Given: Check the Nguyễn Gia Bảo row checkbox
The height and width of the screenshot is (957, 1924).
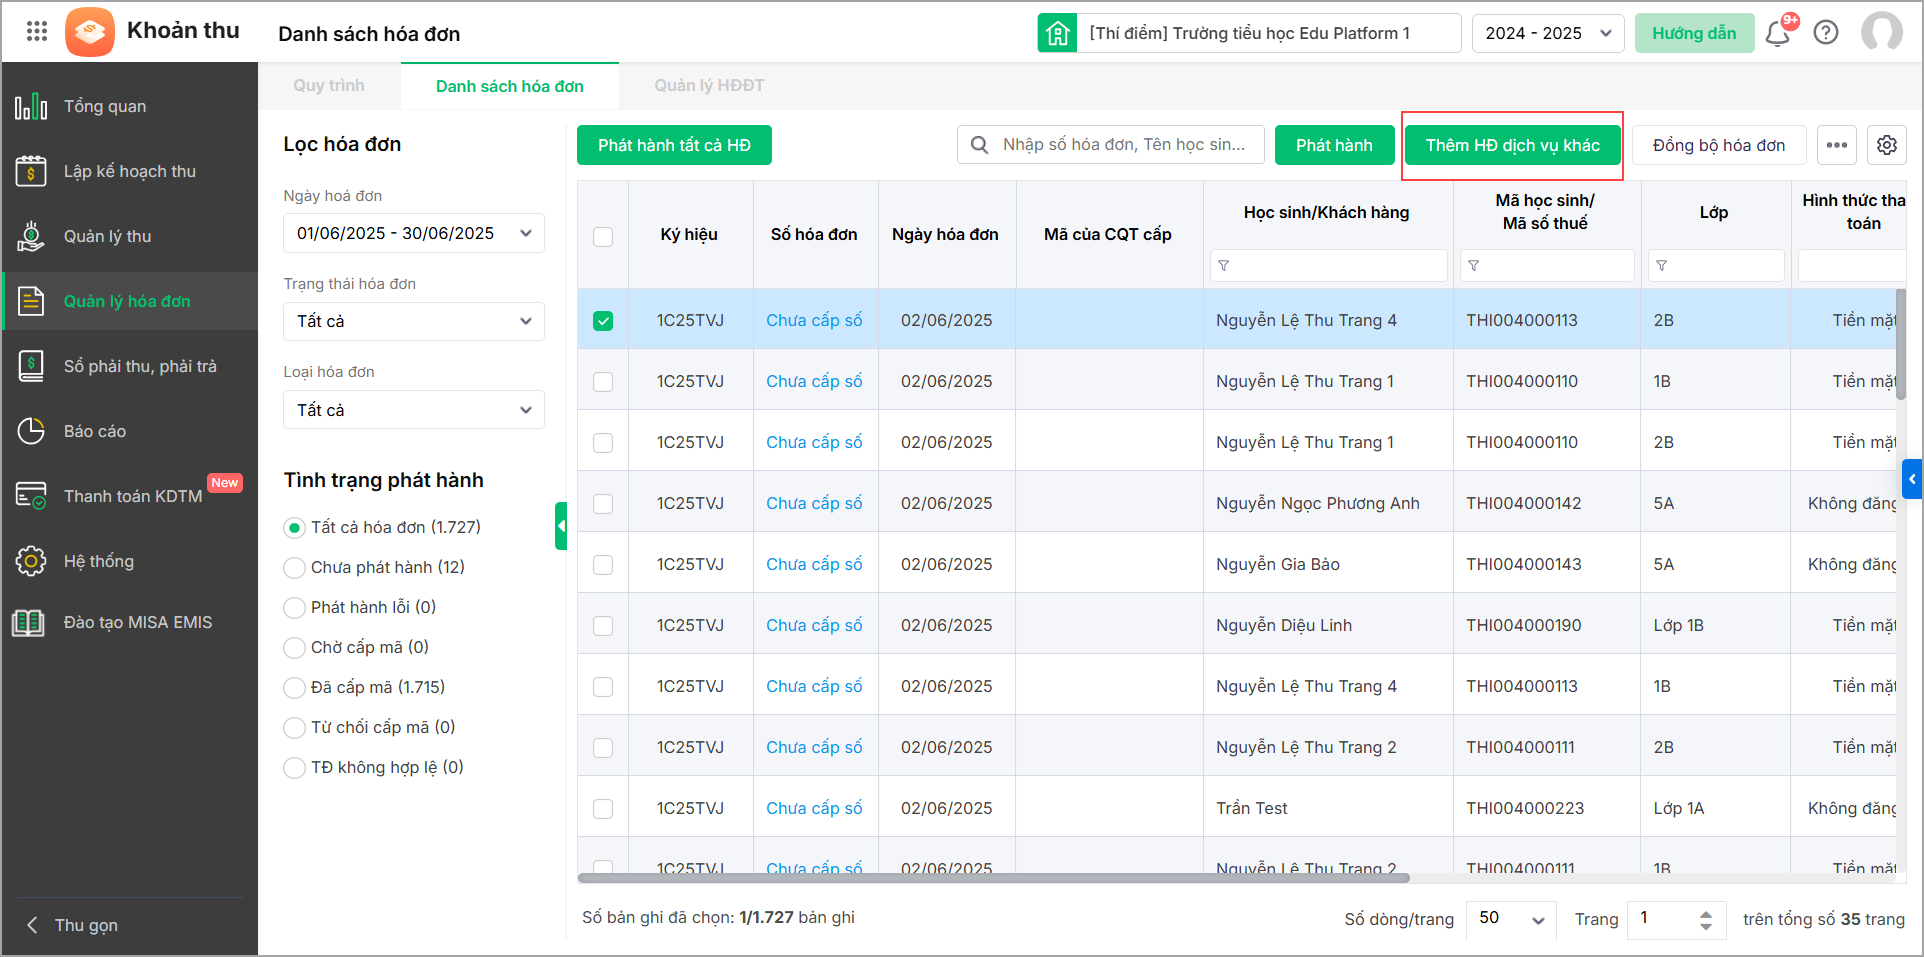Looking at the screenshot, I should click(x=603, y=565).
